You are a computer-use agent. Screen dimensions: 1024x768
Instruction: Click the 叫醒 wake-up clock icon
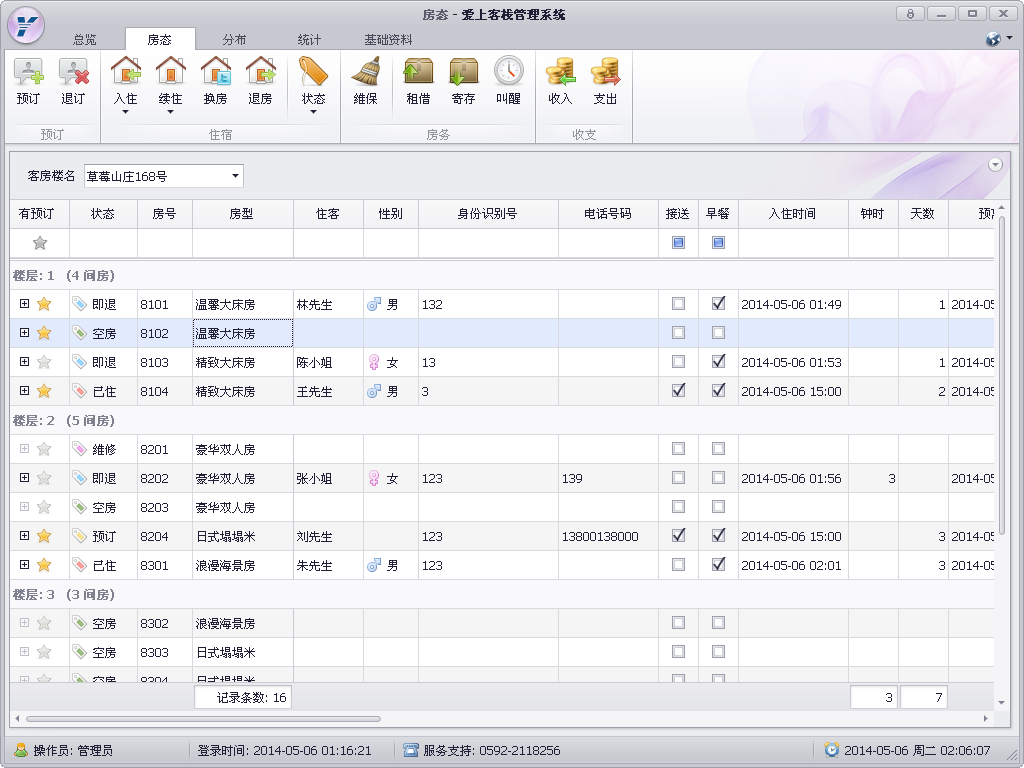coord(508,73)
